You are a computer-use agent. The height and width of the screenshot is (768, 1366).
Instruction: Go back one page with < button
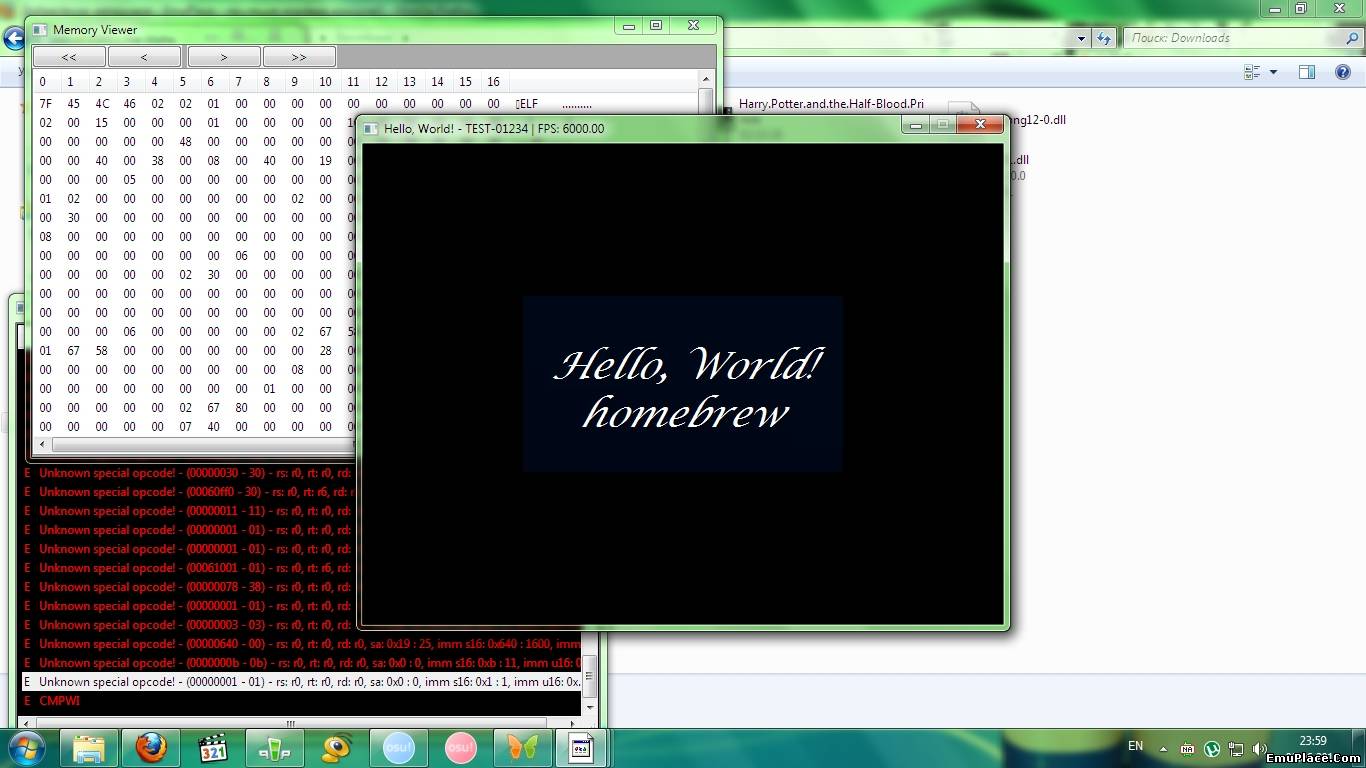144,57
